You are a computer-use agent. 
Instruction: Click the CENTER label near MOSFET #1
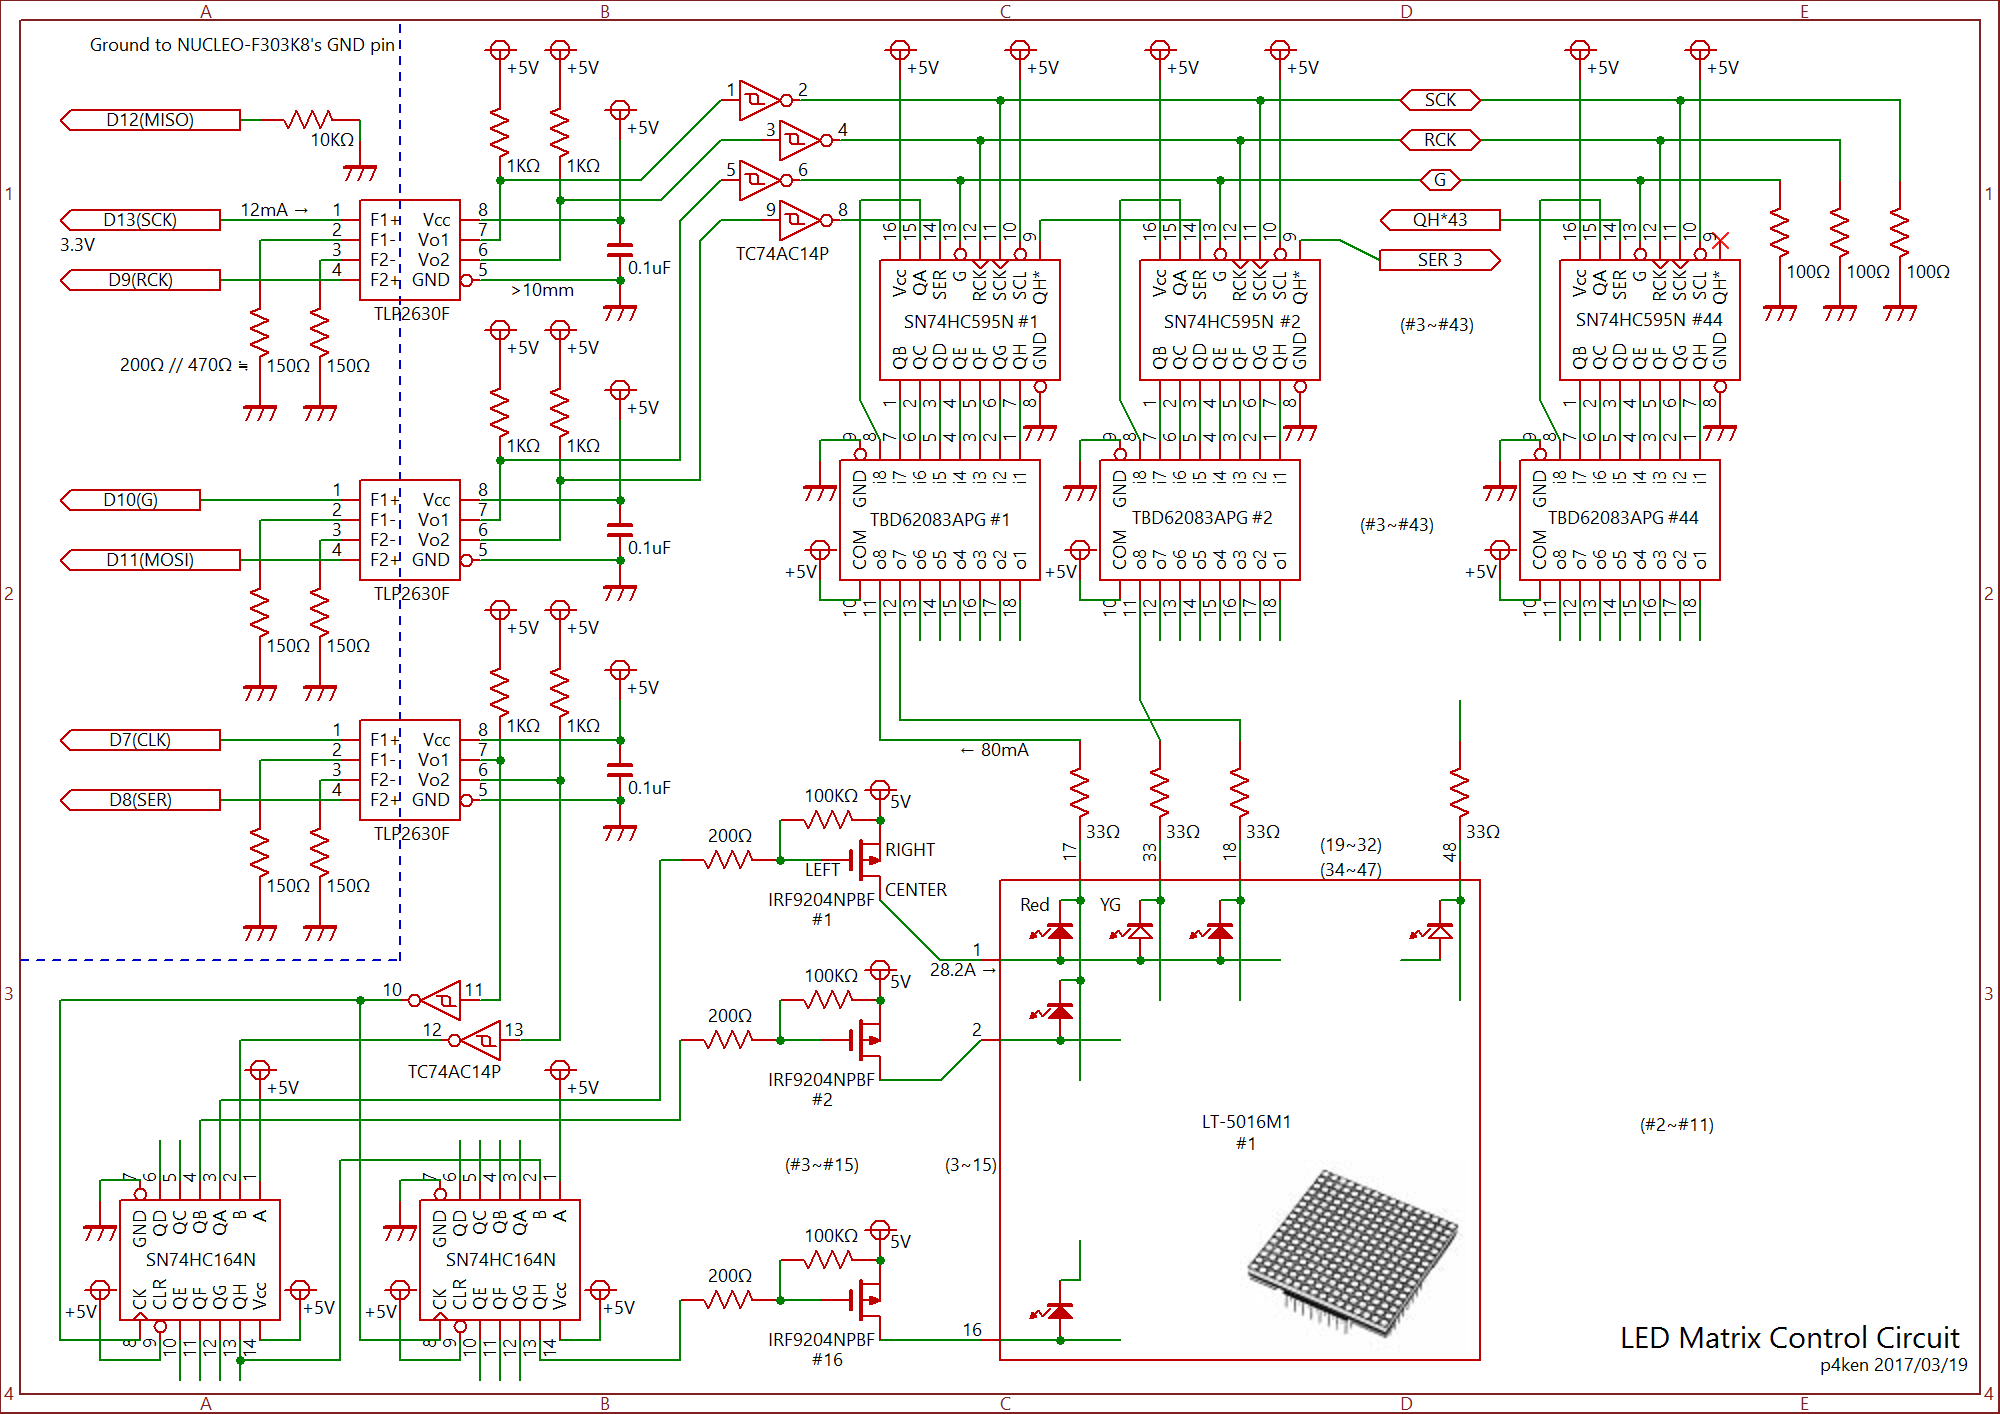click(916, 890)
